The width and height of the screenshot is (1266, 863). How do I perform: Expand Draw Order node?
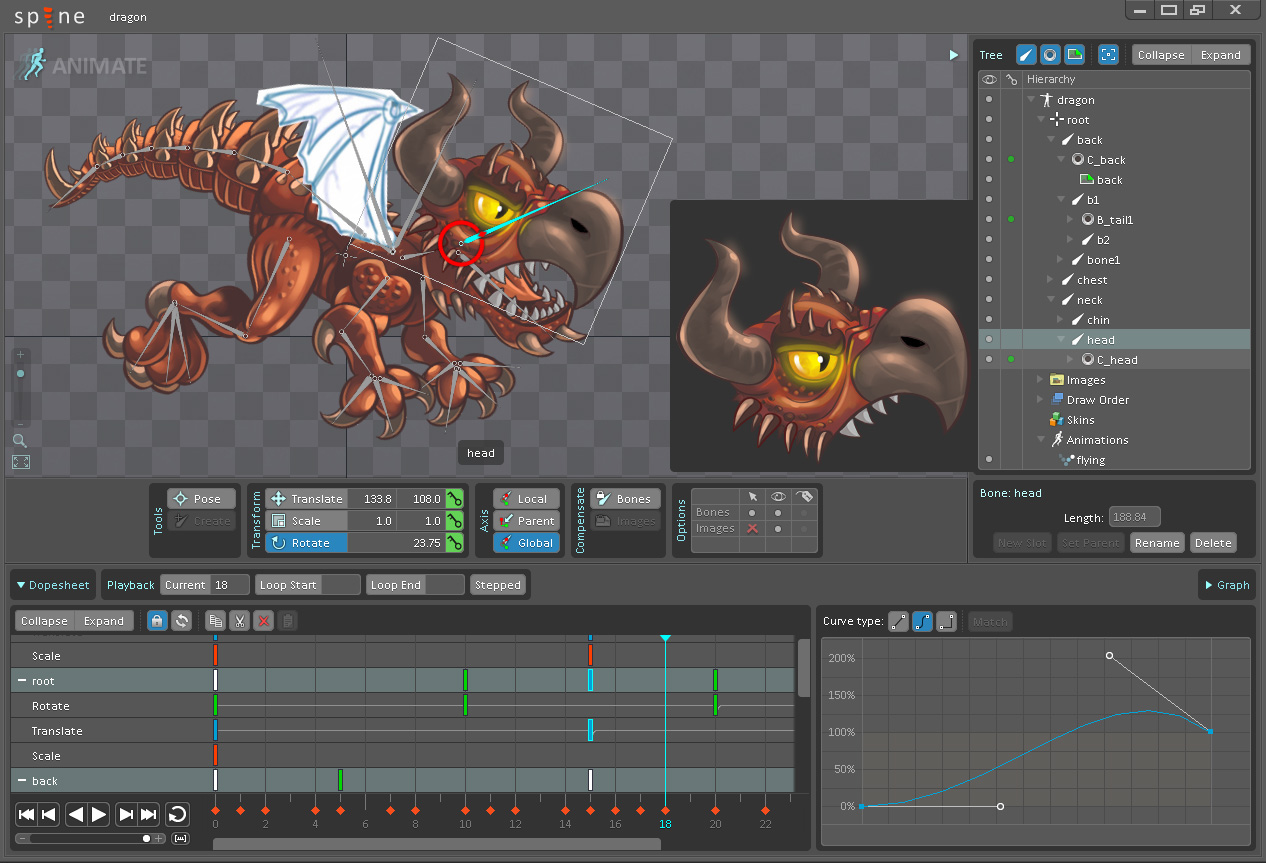1041,399
